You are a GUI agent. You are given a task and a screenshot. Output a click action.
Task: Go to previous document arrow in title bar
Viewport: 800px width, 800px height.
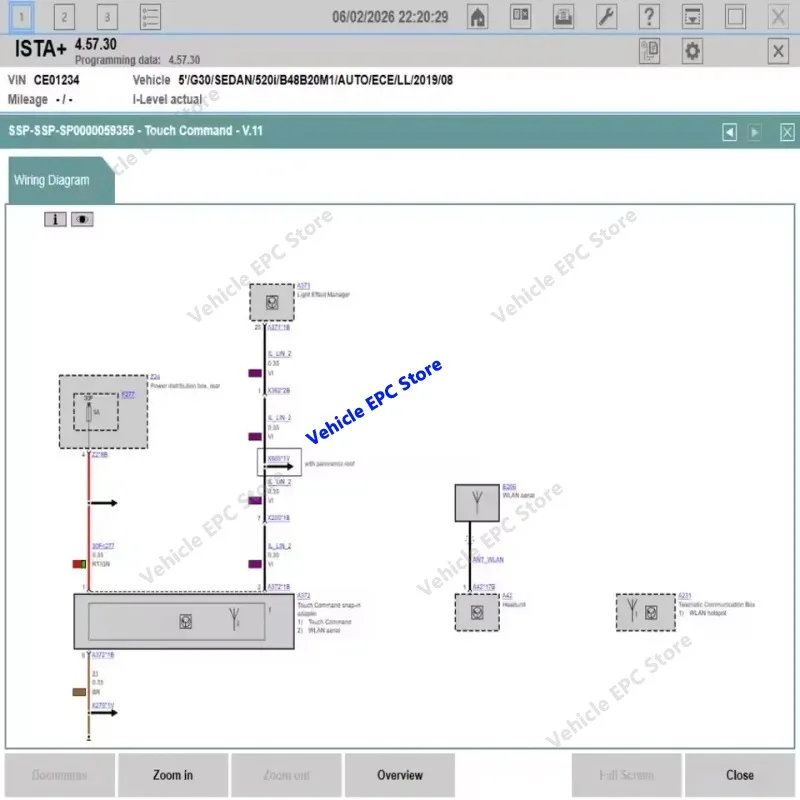pos(730,132)
